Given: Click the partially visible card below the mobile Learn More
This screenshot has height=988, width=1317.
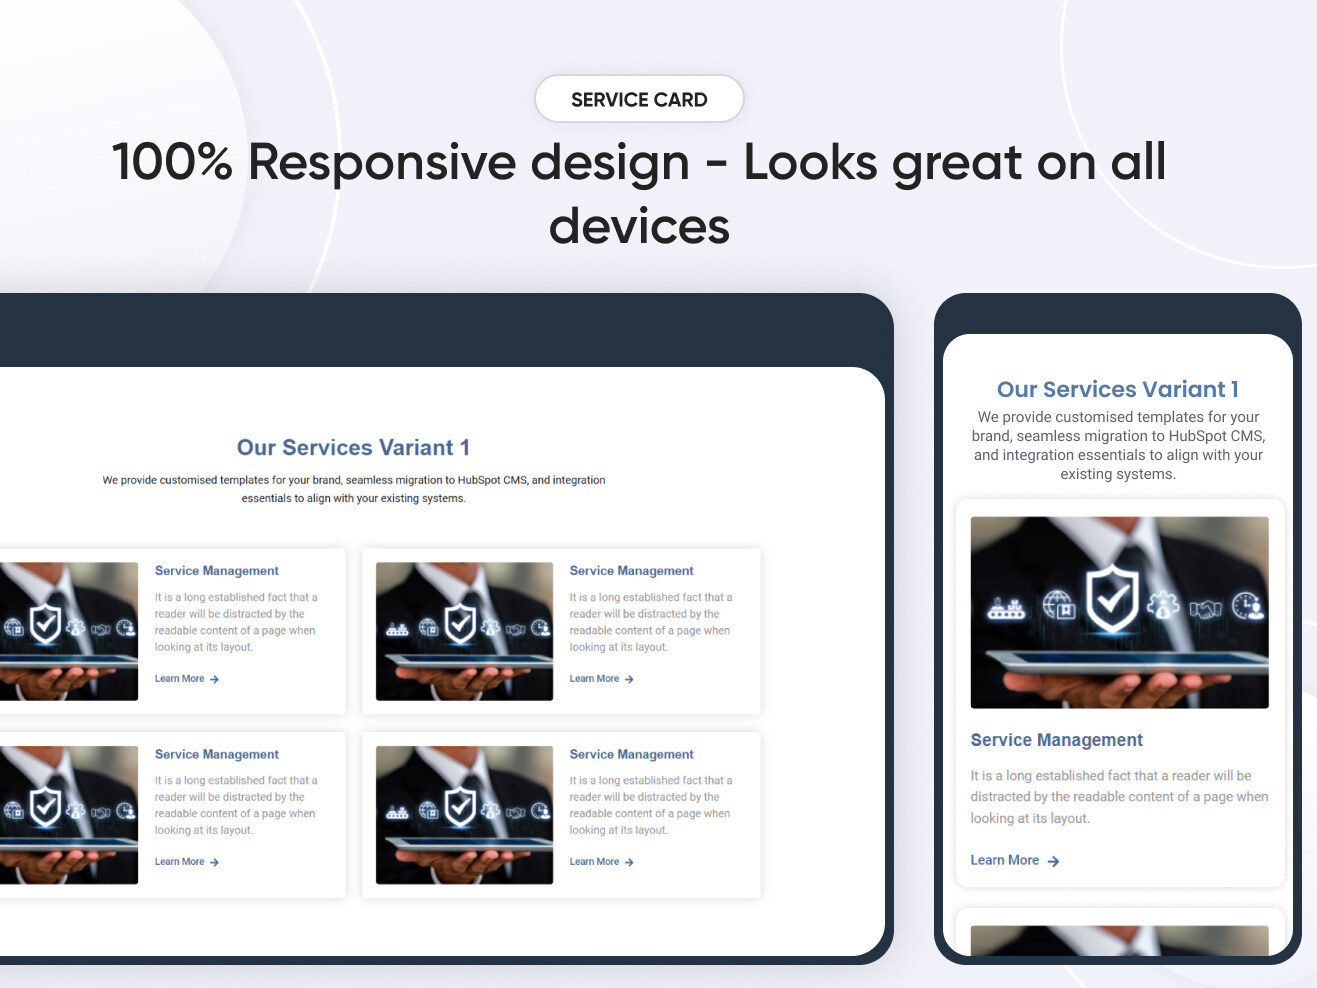Looking at the screenshot, I should click(x=1118, y=940).
